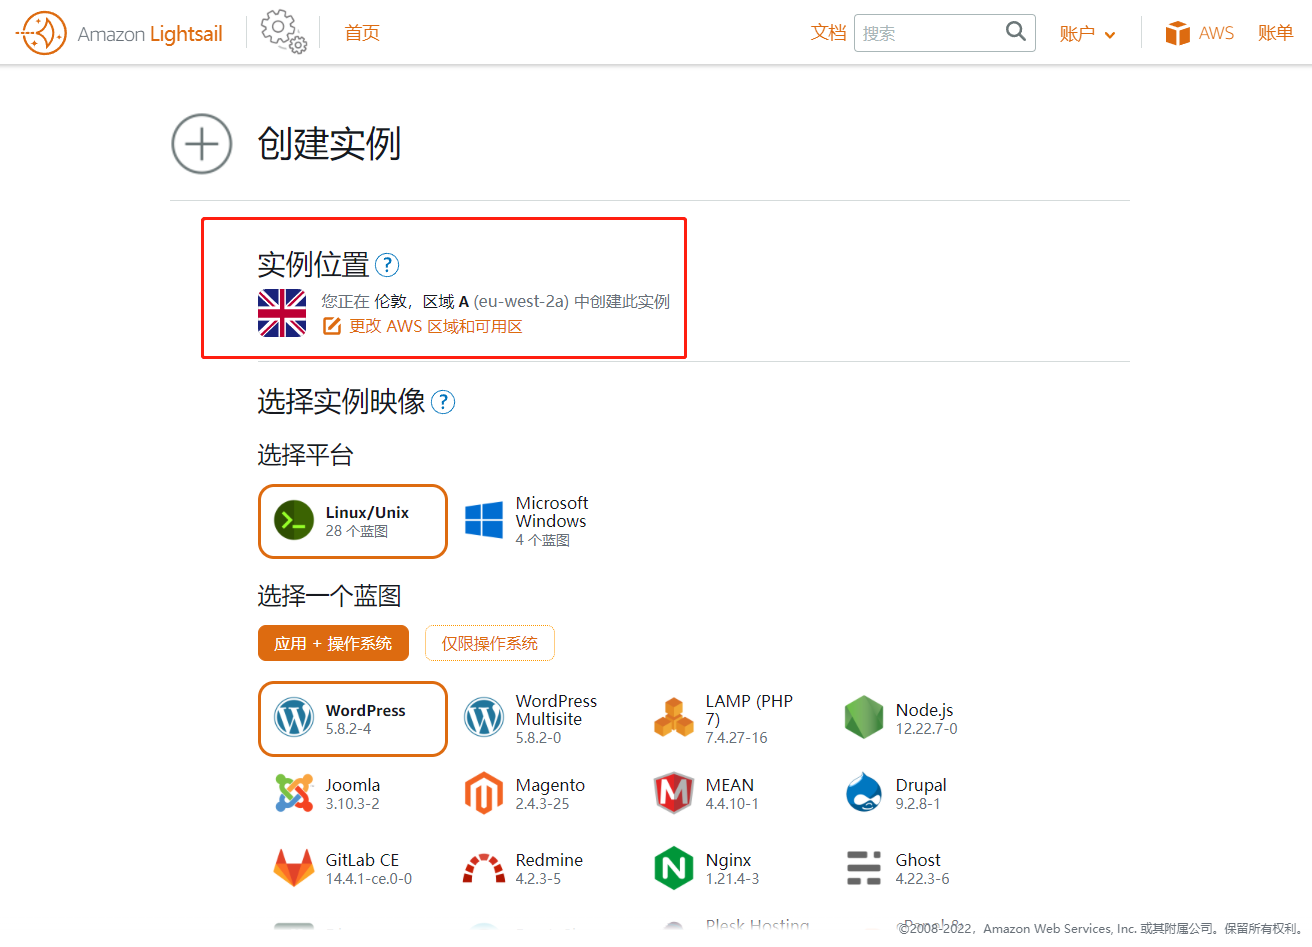This screenshot has height=947, width=1312.
Task: Choose Node.js 12.22.7-0 blueprint text
Action: [926, 719]
